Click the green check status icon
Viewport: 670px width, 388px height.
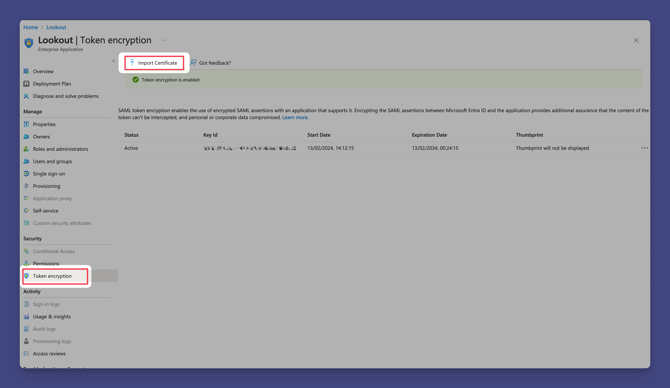[x=135, y=80]
